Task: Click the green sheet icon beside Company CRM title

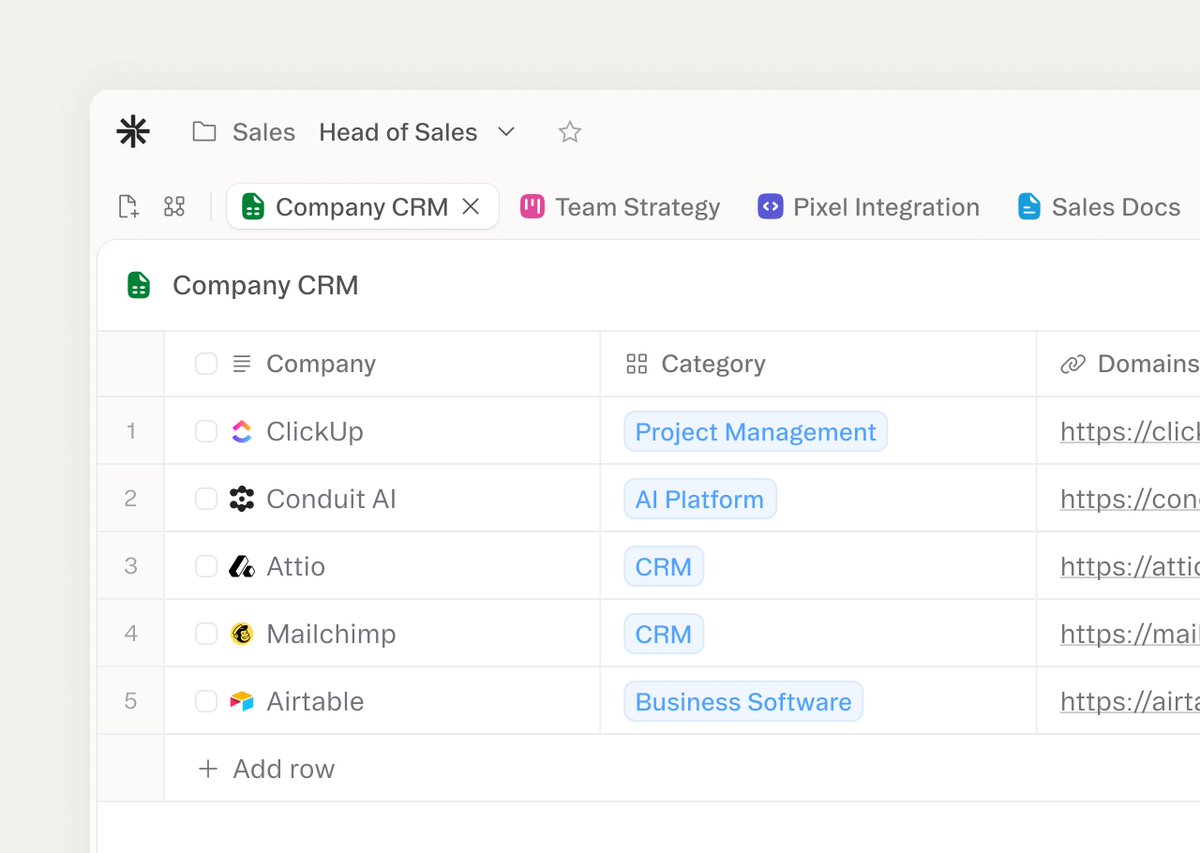Action: [x=139, y=285]
